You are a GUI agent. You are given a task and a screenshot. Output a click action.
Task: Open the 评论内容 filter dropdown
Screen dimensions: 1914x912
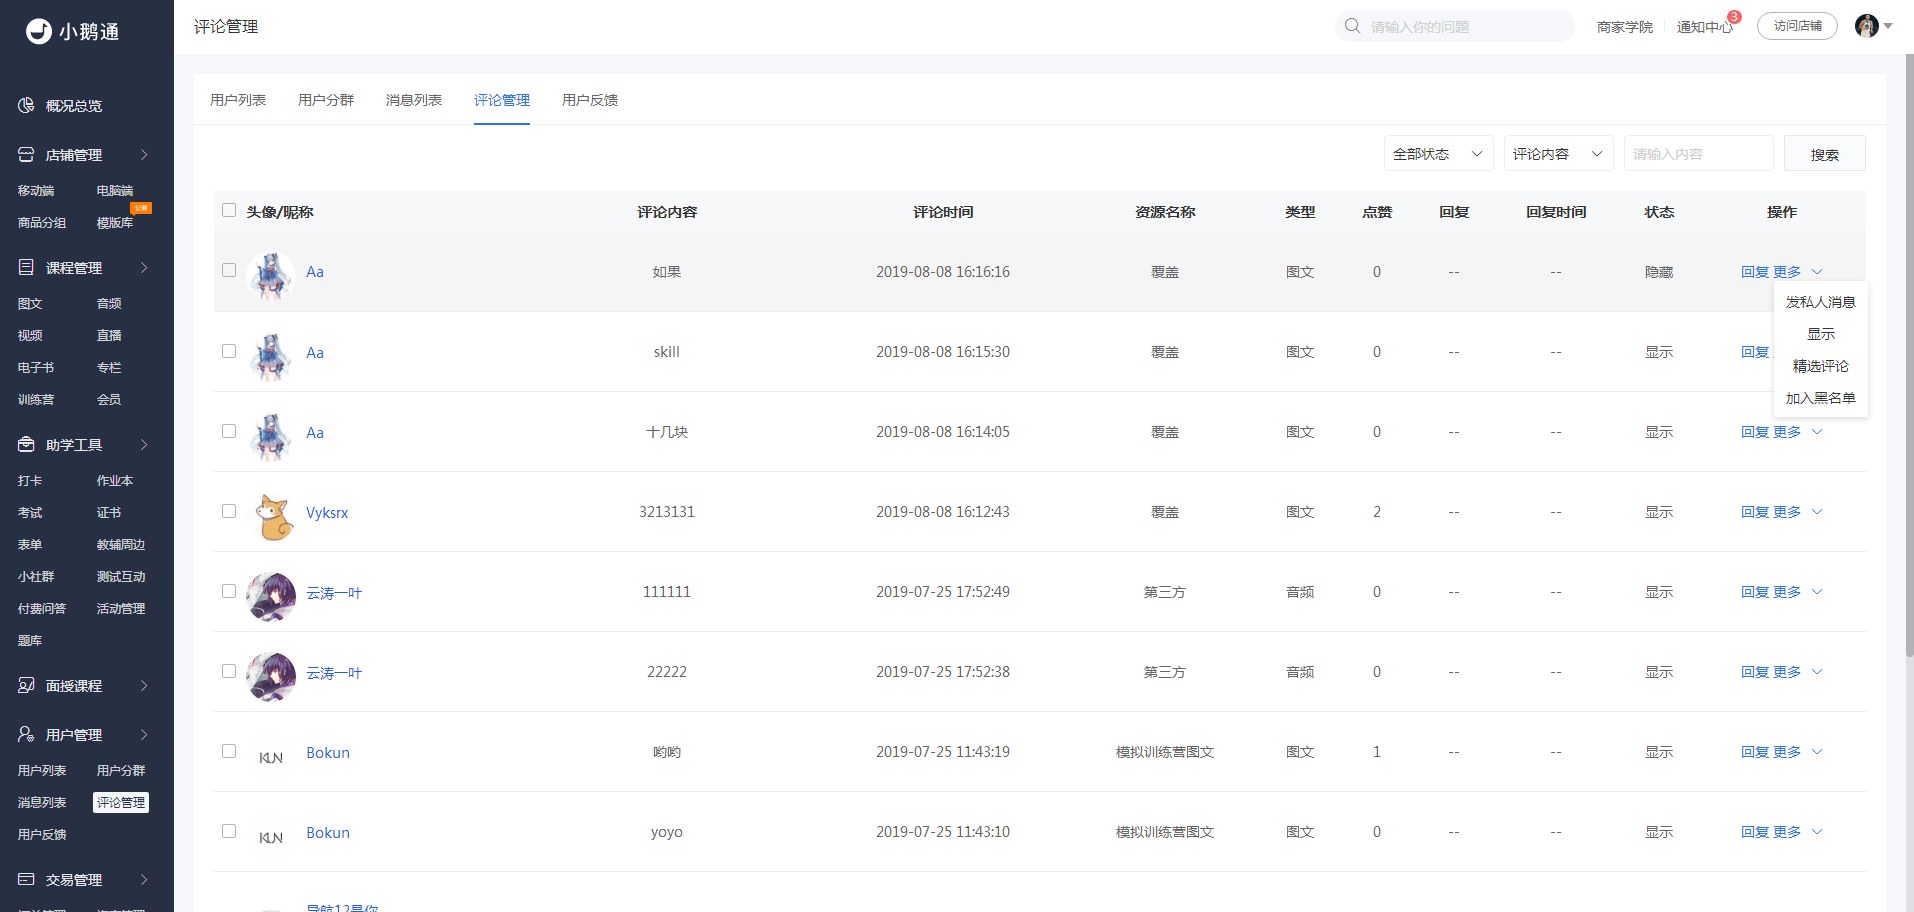click(1558, 153)
